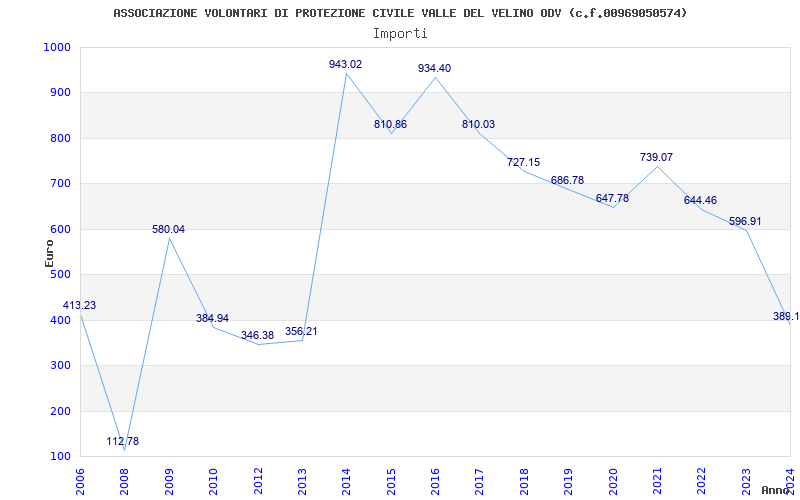Click the 'Importi' chart subtitle
The width and height of the screenshot is (800, 500).
pyautogui.click(x=400, y=34)
